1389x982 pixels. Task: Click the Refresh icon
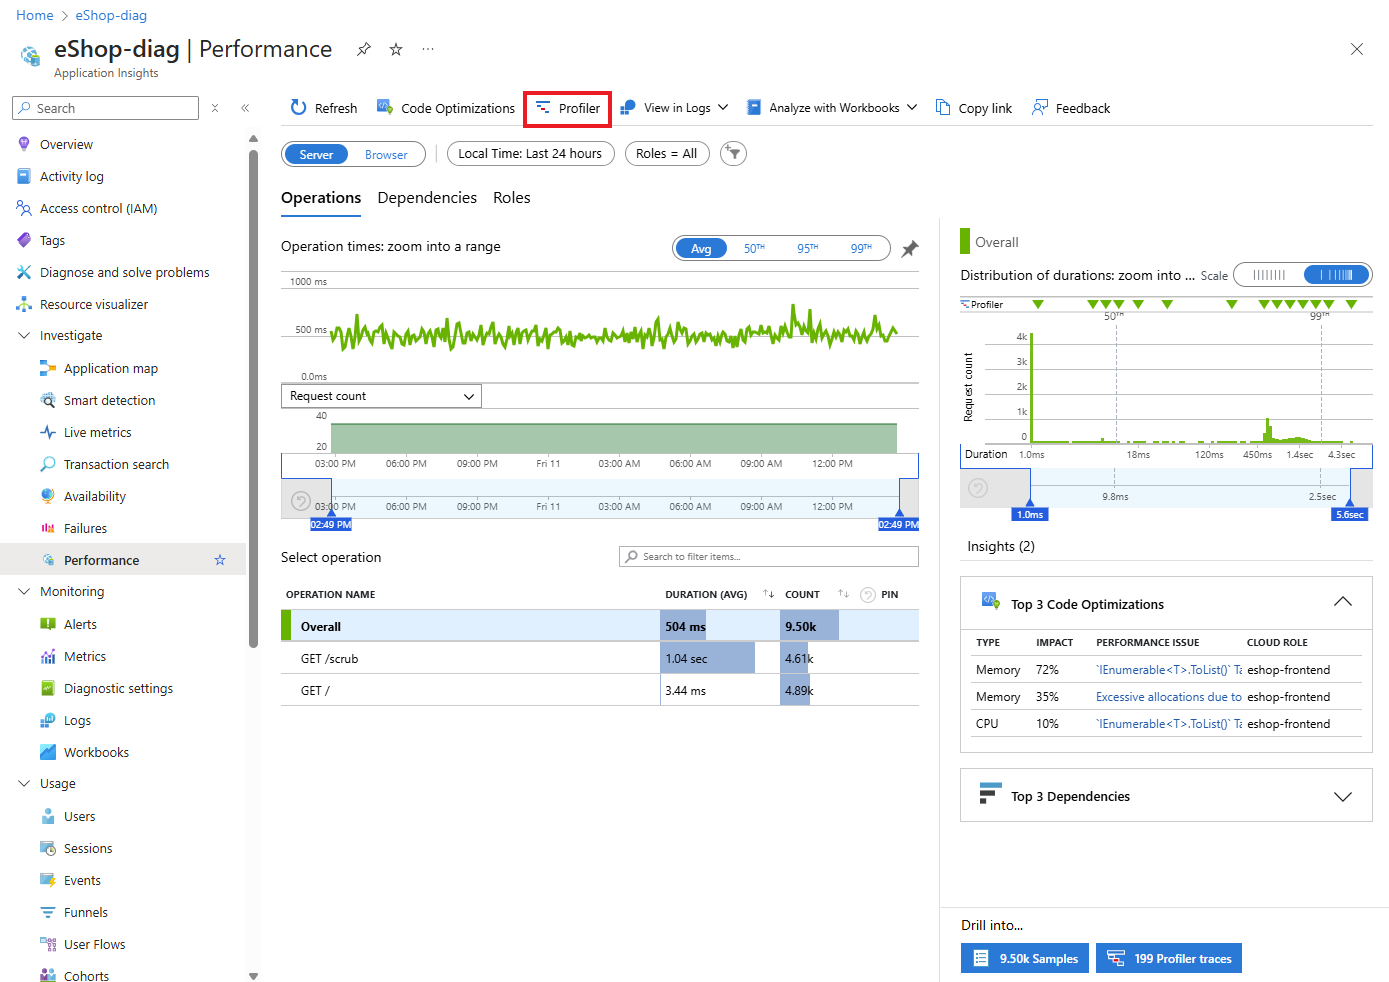pyautogui.click(x=299, y=107)
